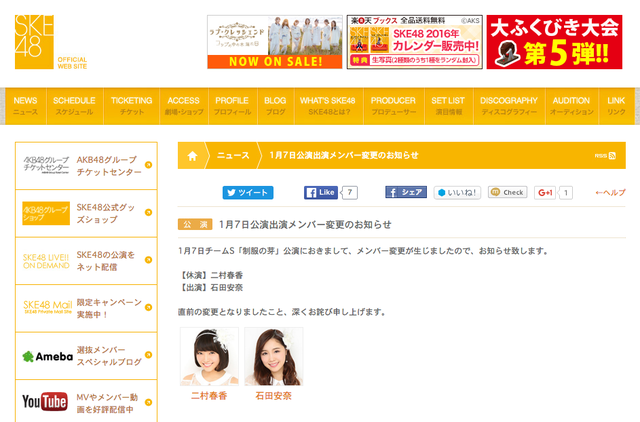This screenshot has width=640, height=422.
Task: Click the 二村春香 name link under photo
Action: pos(209,396)
